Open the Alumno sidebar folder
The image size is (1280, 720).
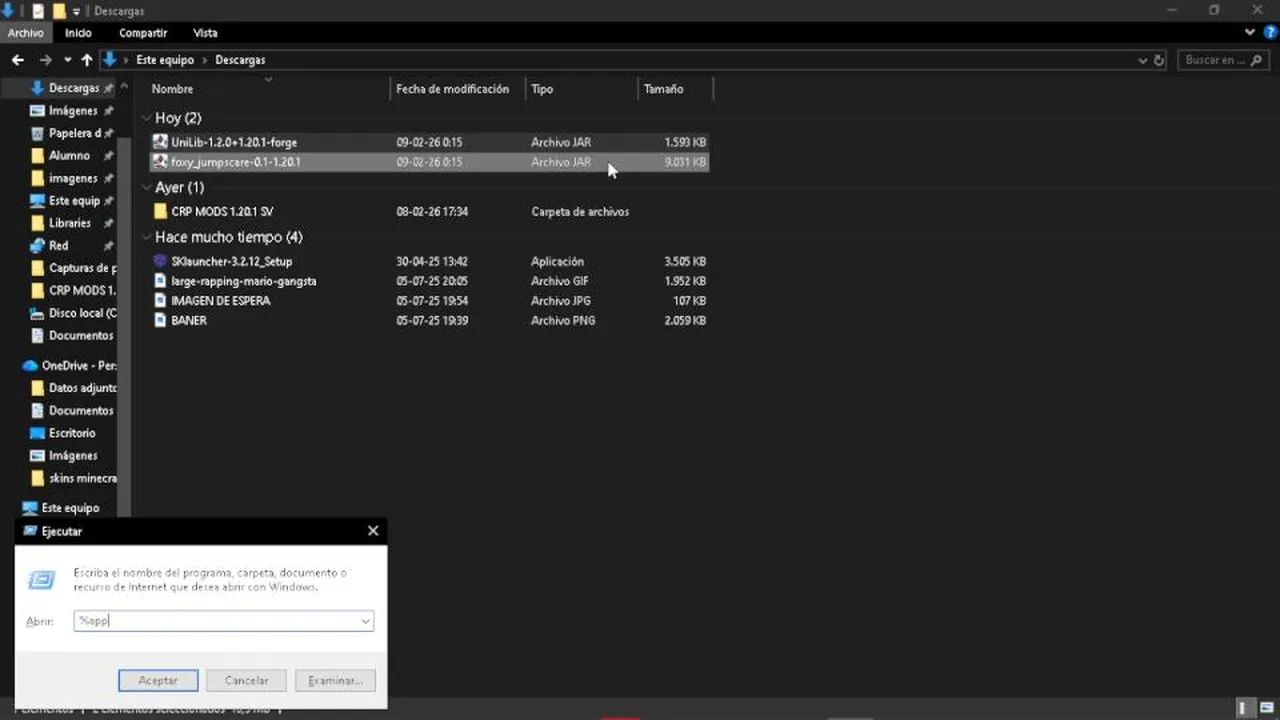click(x=69, y=156)
